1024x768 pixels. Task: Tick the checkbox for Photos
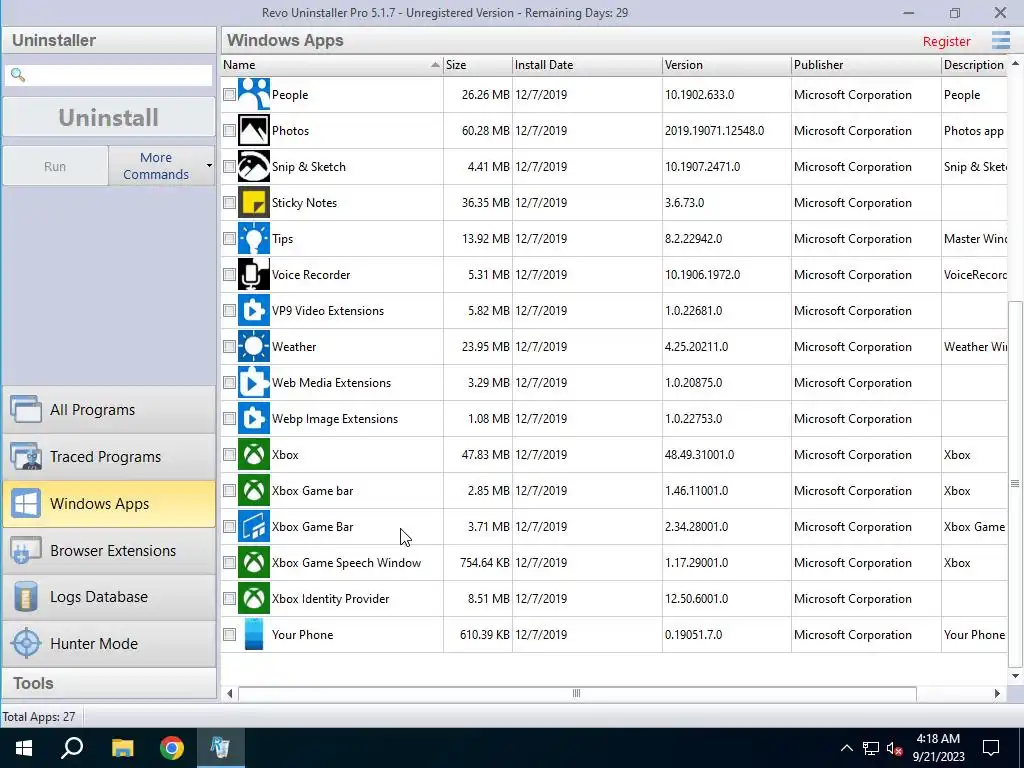[x=229, y=131]
